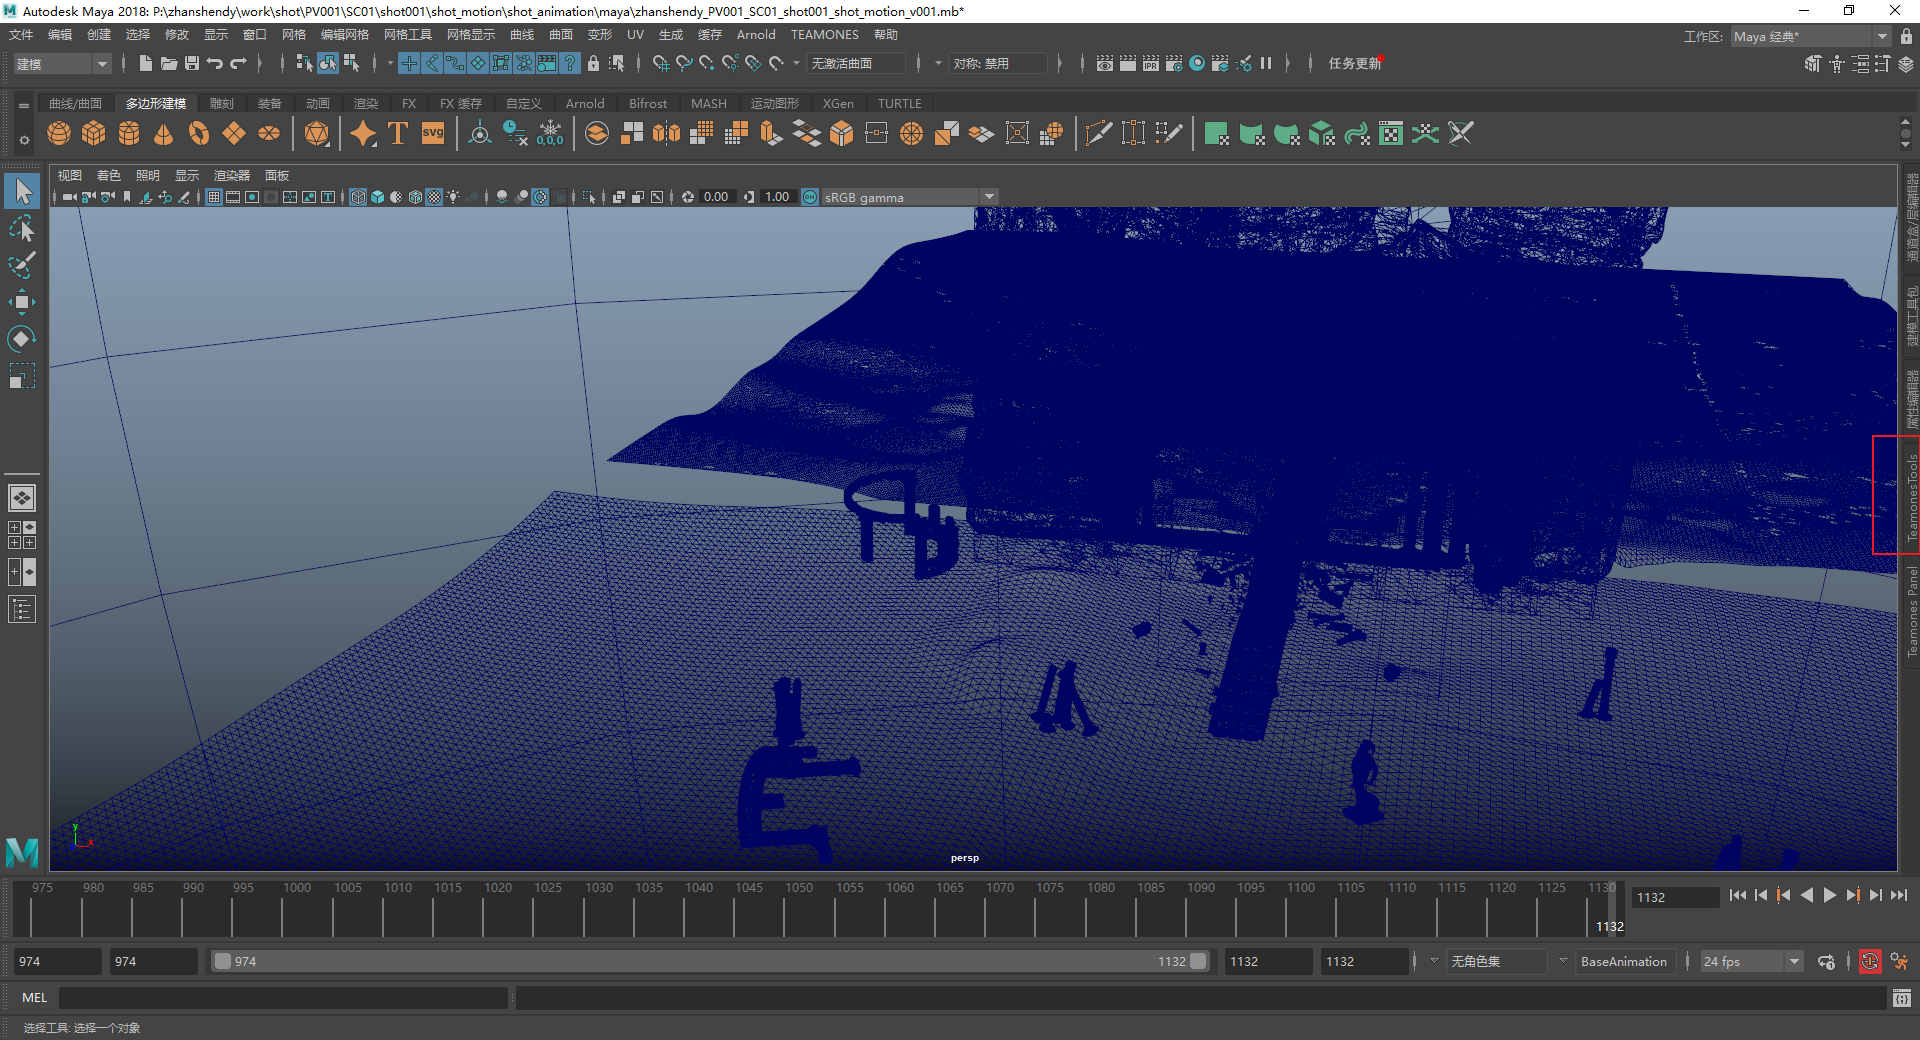Image resolution: width=1920 pixels, height=1040 pixels.
Task: Select the Rotate tool in the toolbox
Action: tap(21, 339)
